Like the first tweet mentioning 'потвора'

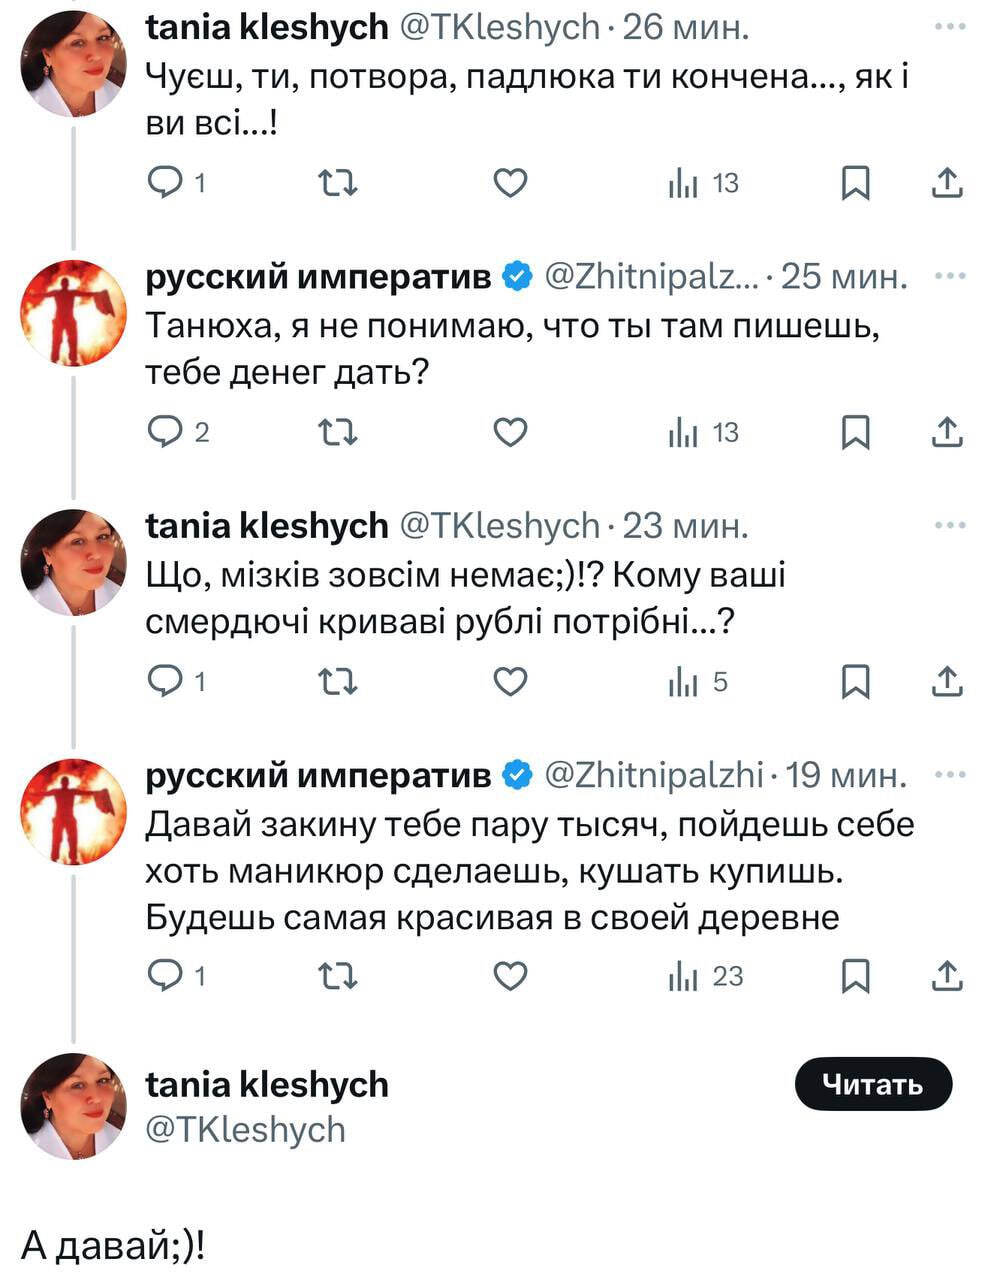pos(510,183)
